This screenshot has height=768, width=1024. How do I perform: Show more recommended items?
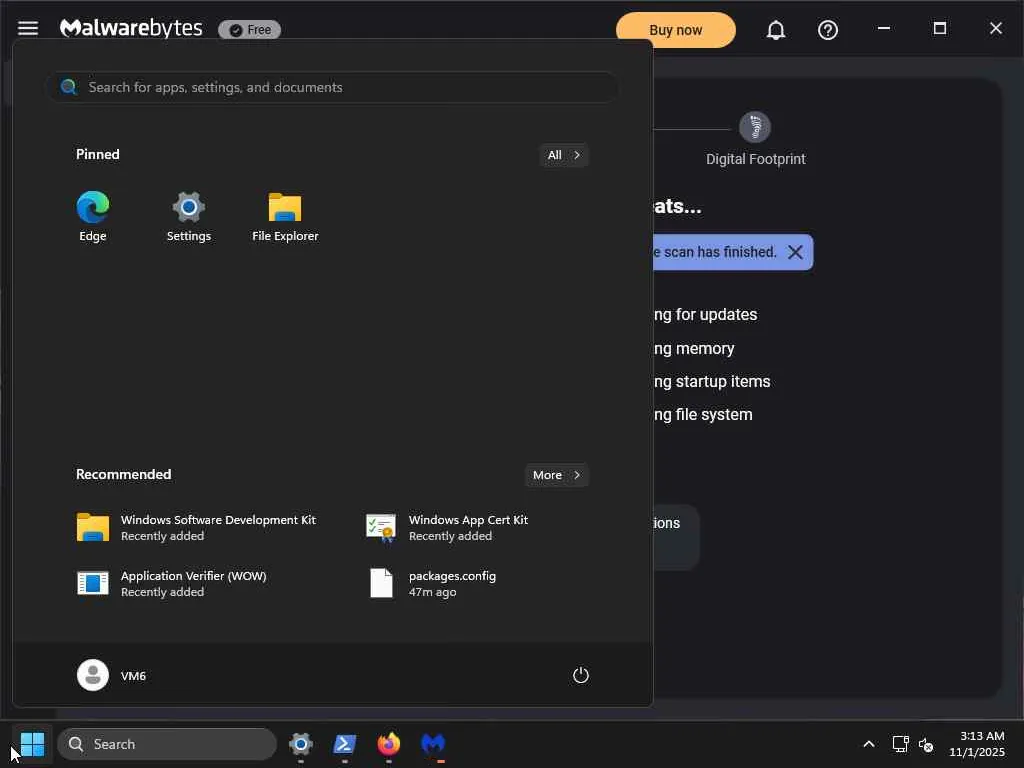pos(556,475)
